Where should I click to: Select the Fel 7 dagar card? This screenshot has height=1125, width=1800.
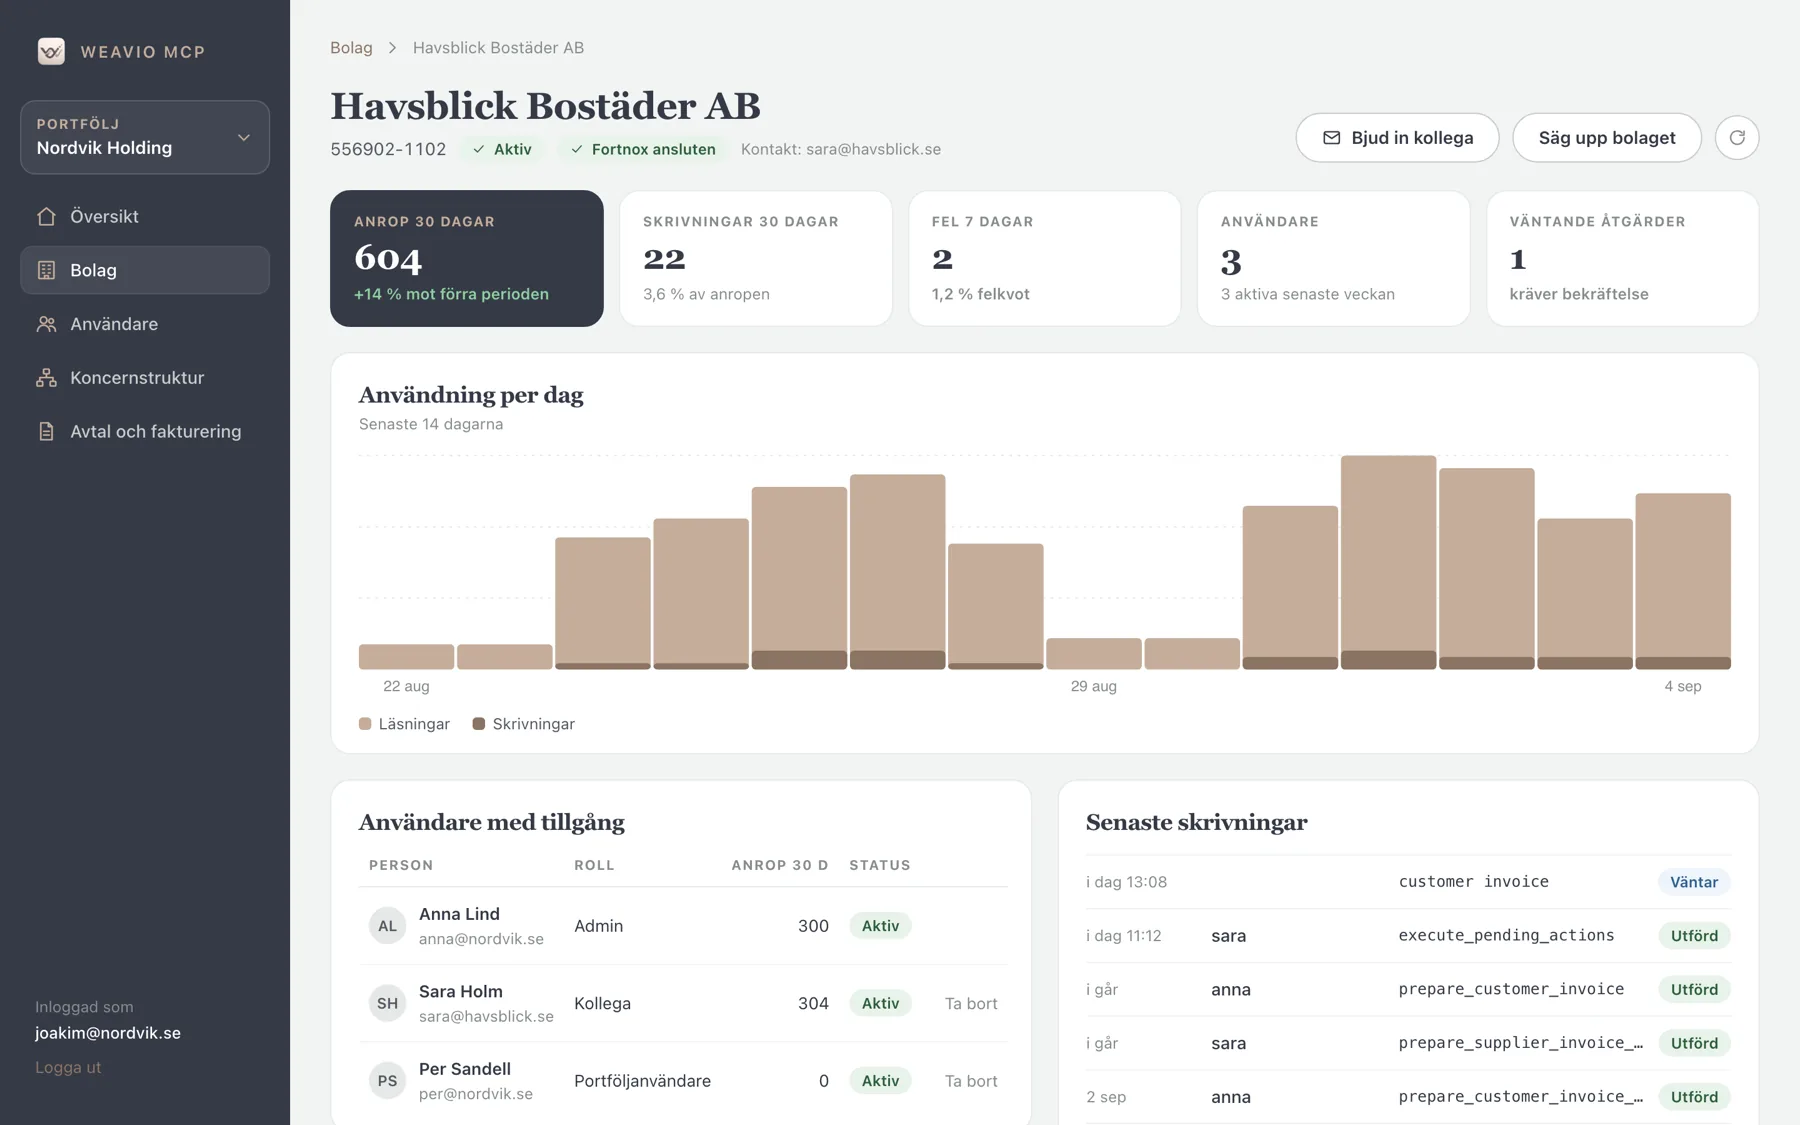pos(1045,258)
